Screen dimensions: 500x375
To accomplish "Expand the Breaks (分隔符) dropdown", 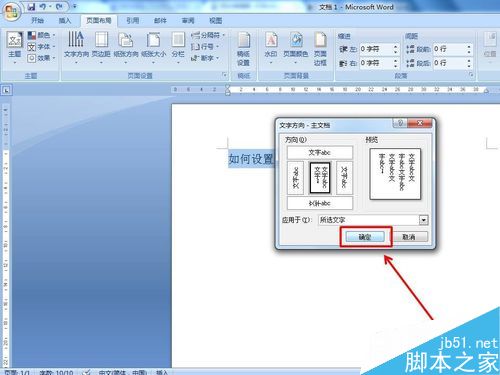I will [x=208, y=35].
